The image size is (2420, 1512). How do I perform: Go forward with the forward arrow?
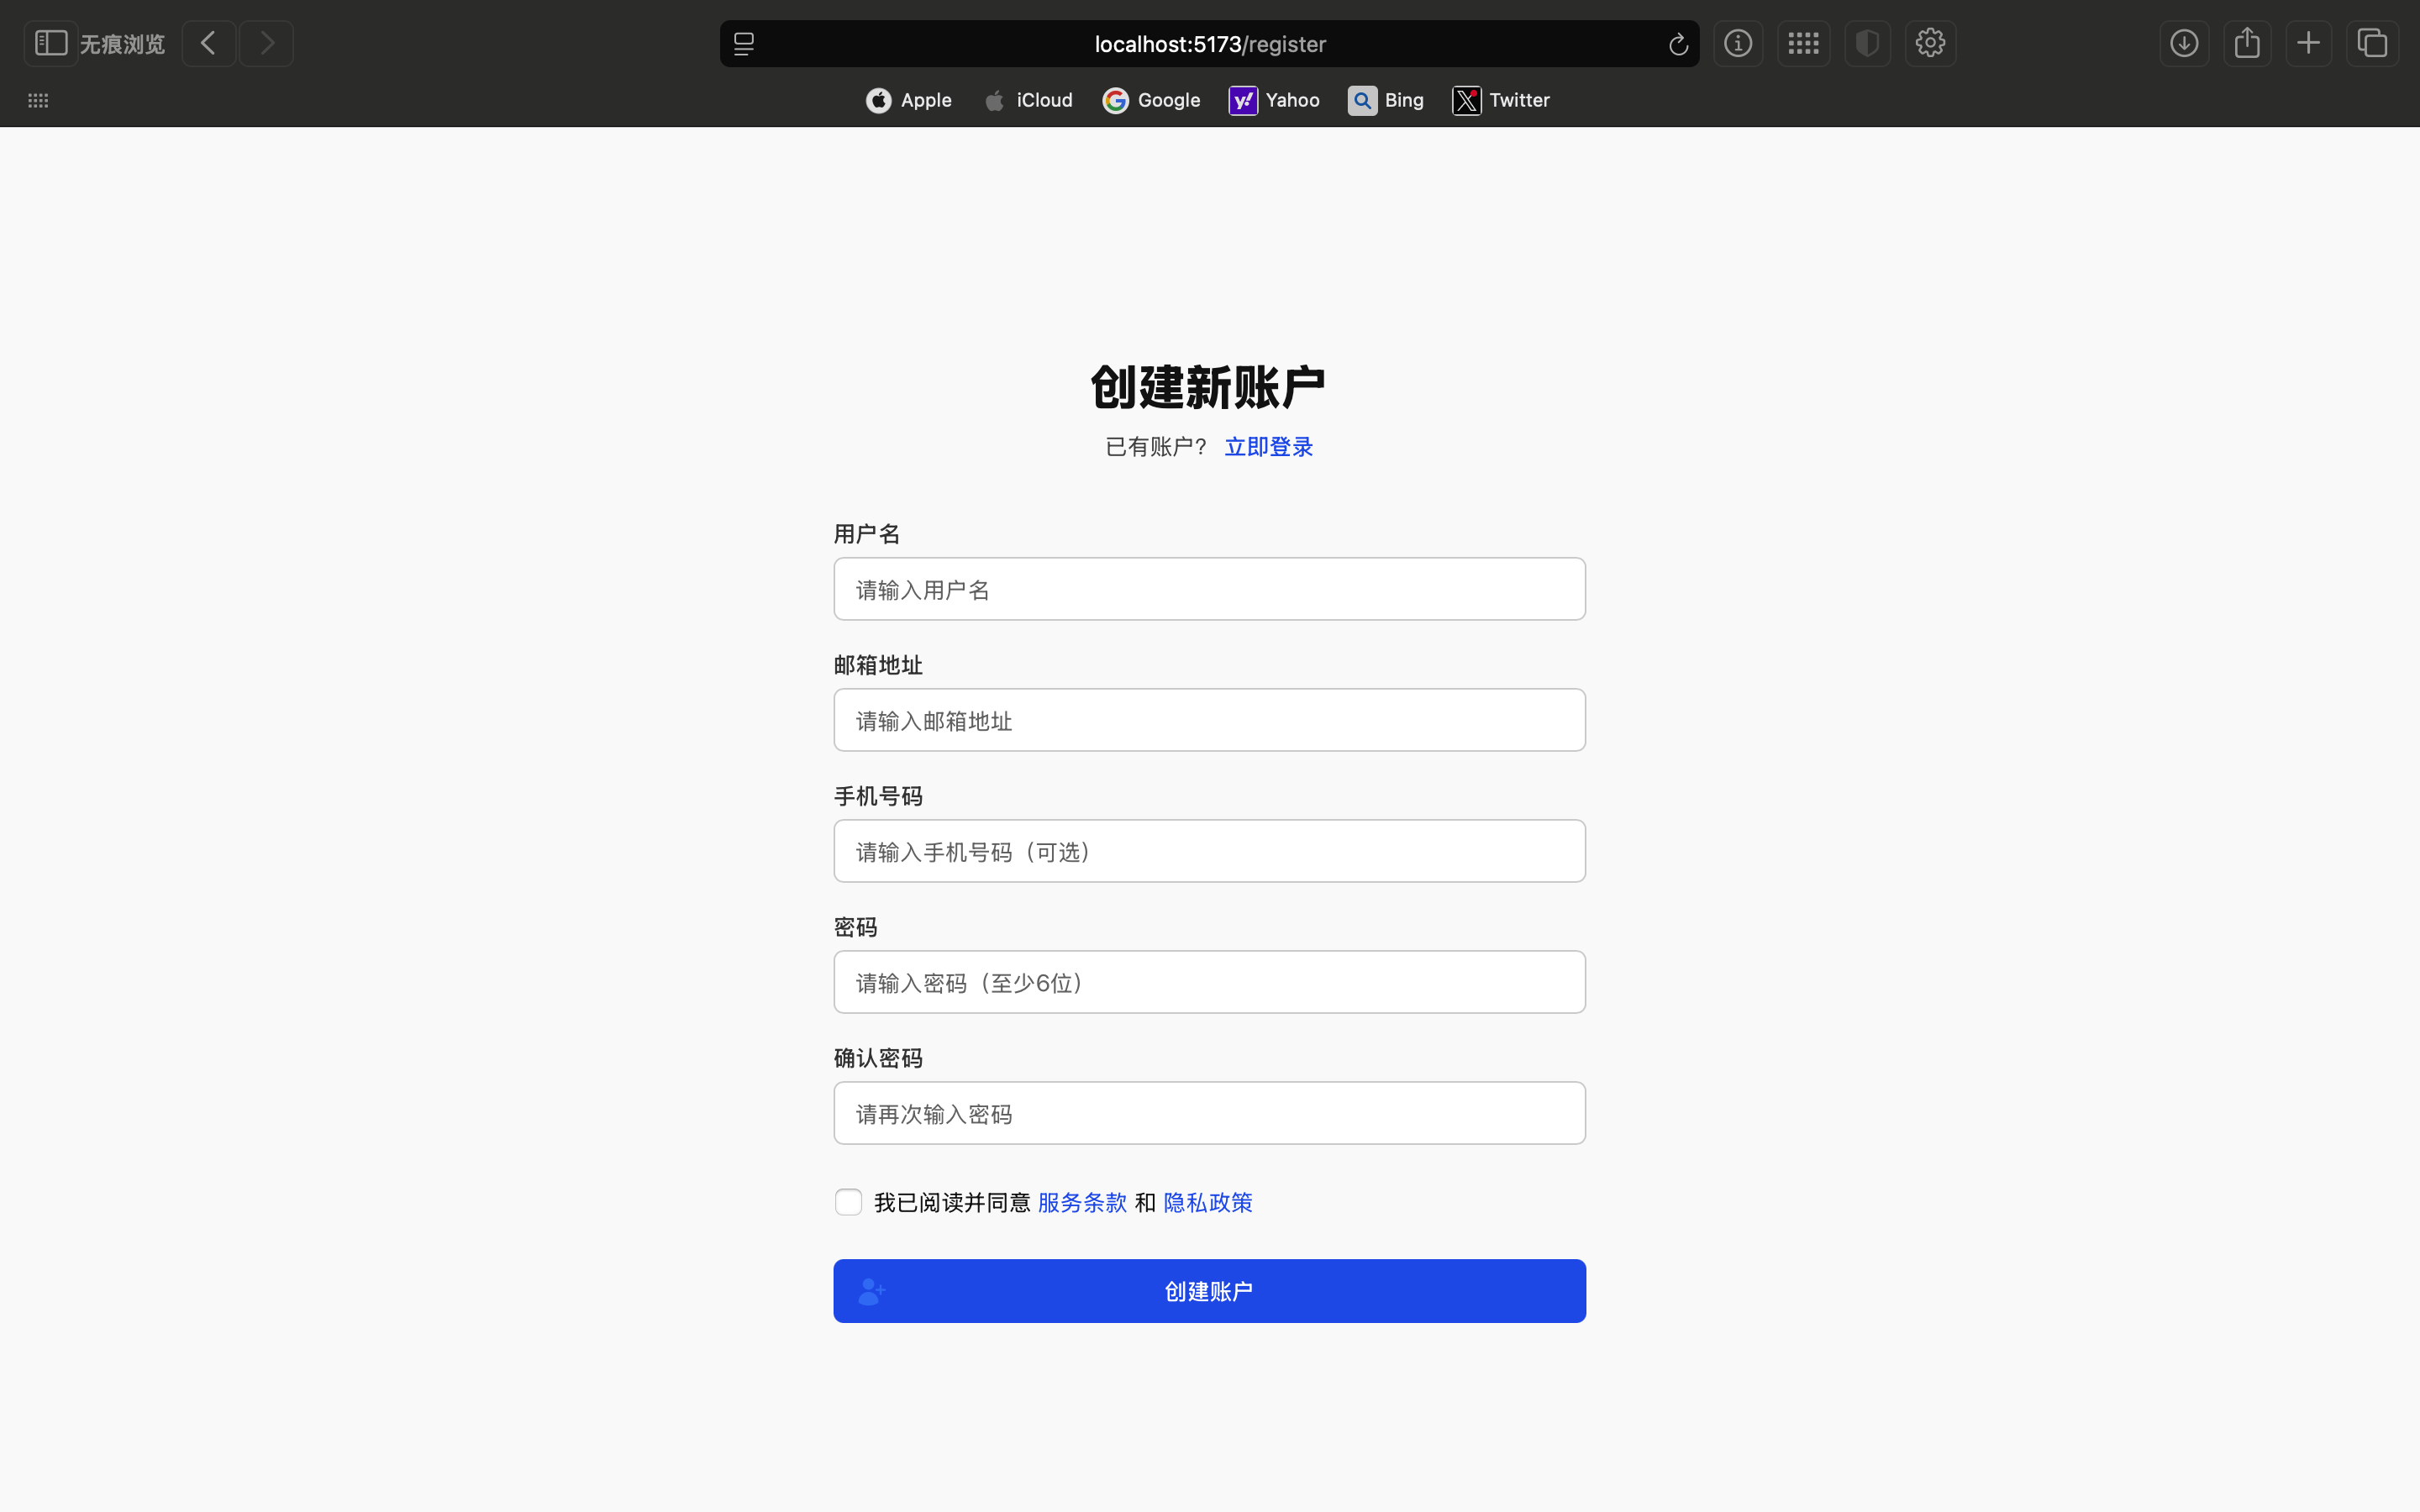pos(266,43)
